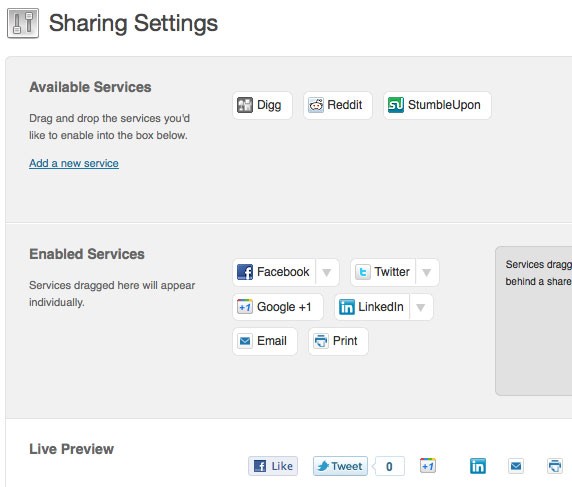Expand the Twitter options dropdown arrow
This screenshot has width=572, height=487.
pos(427,273)
